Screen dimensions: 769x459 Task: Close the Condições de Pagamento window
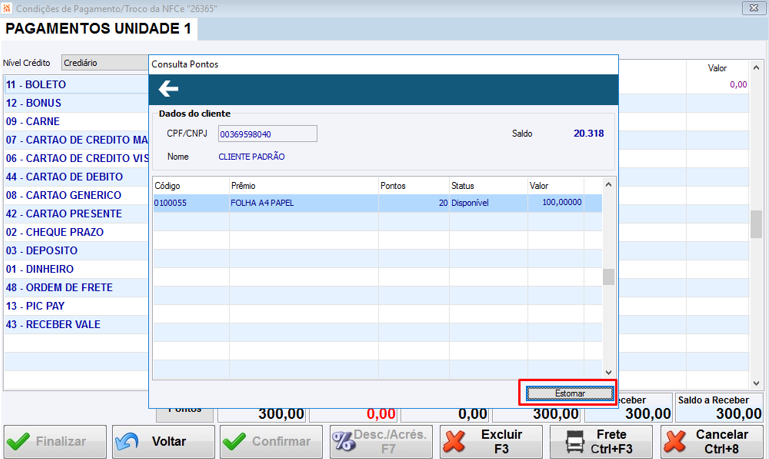[754, 8]
